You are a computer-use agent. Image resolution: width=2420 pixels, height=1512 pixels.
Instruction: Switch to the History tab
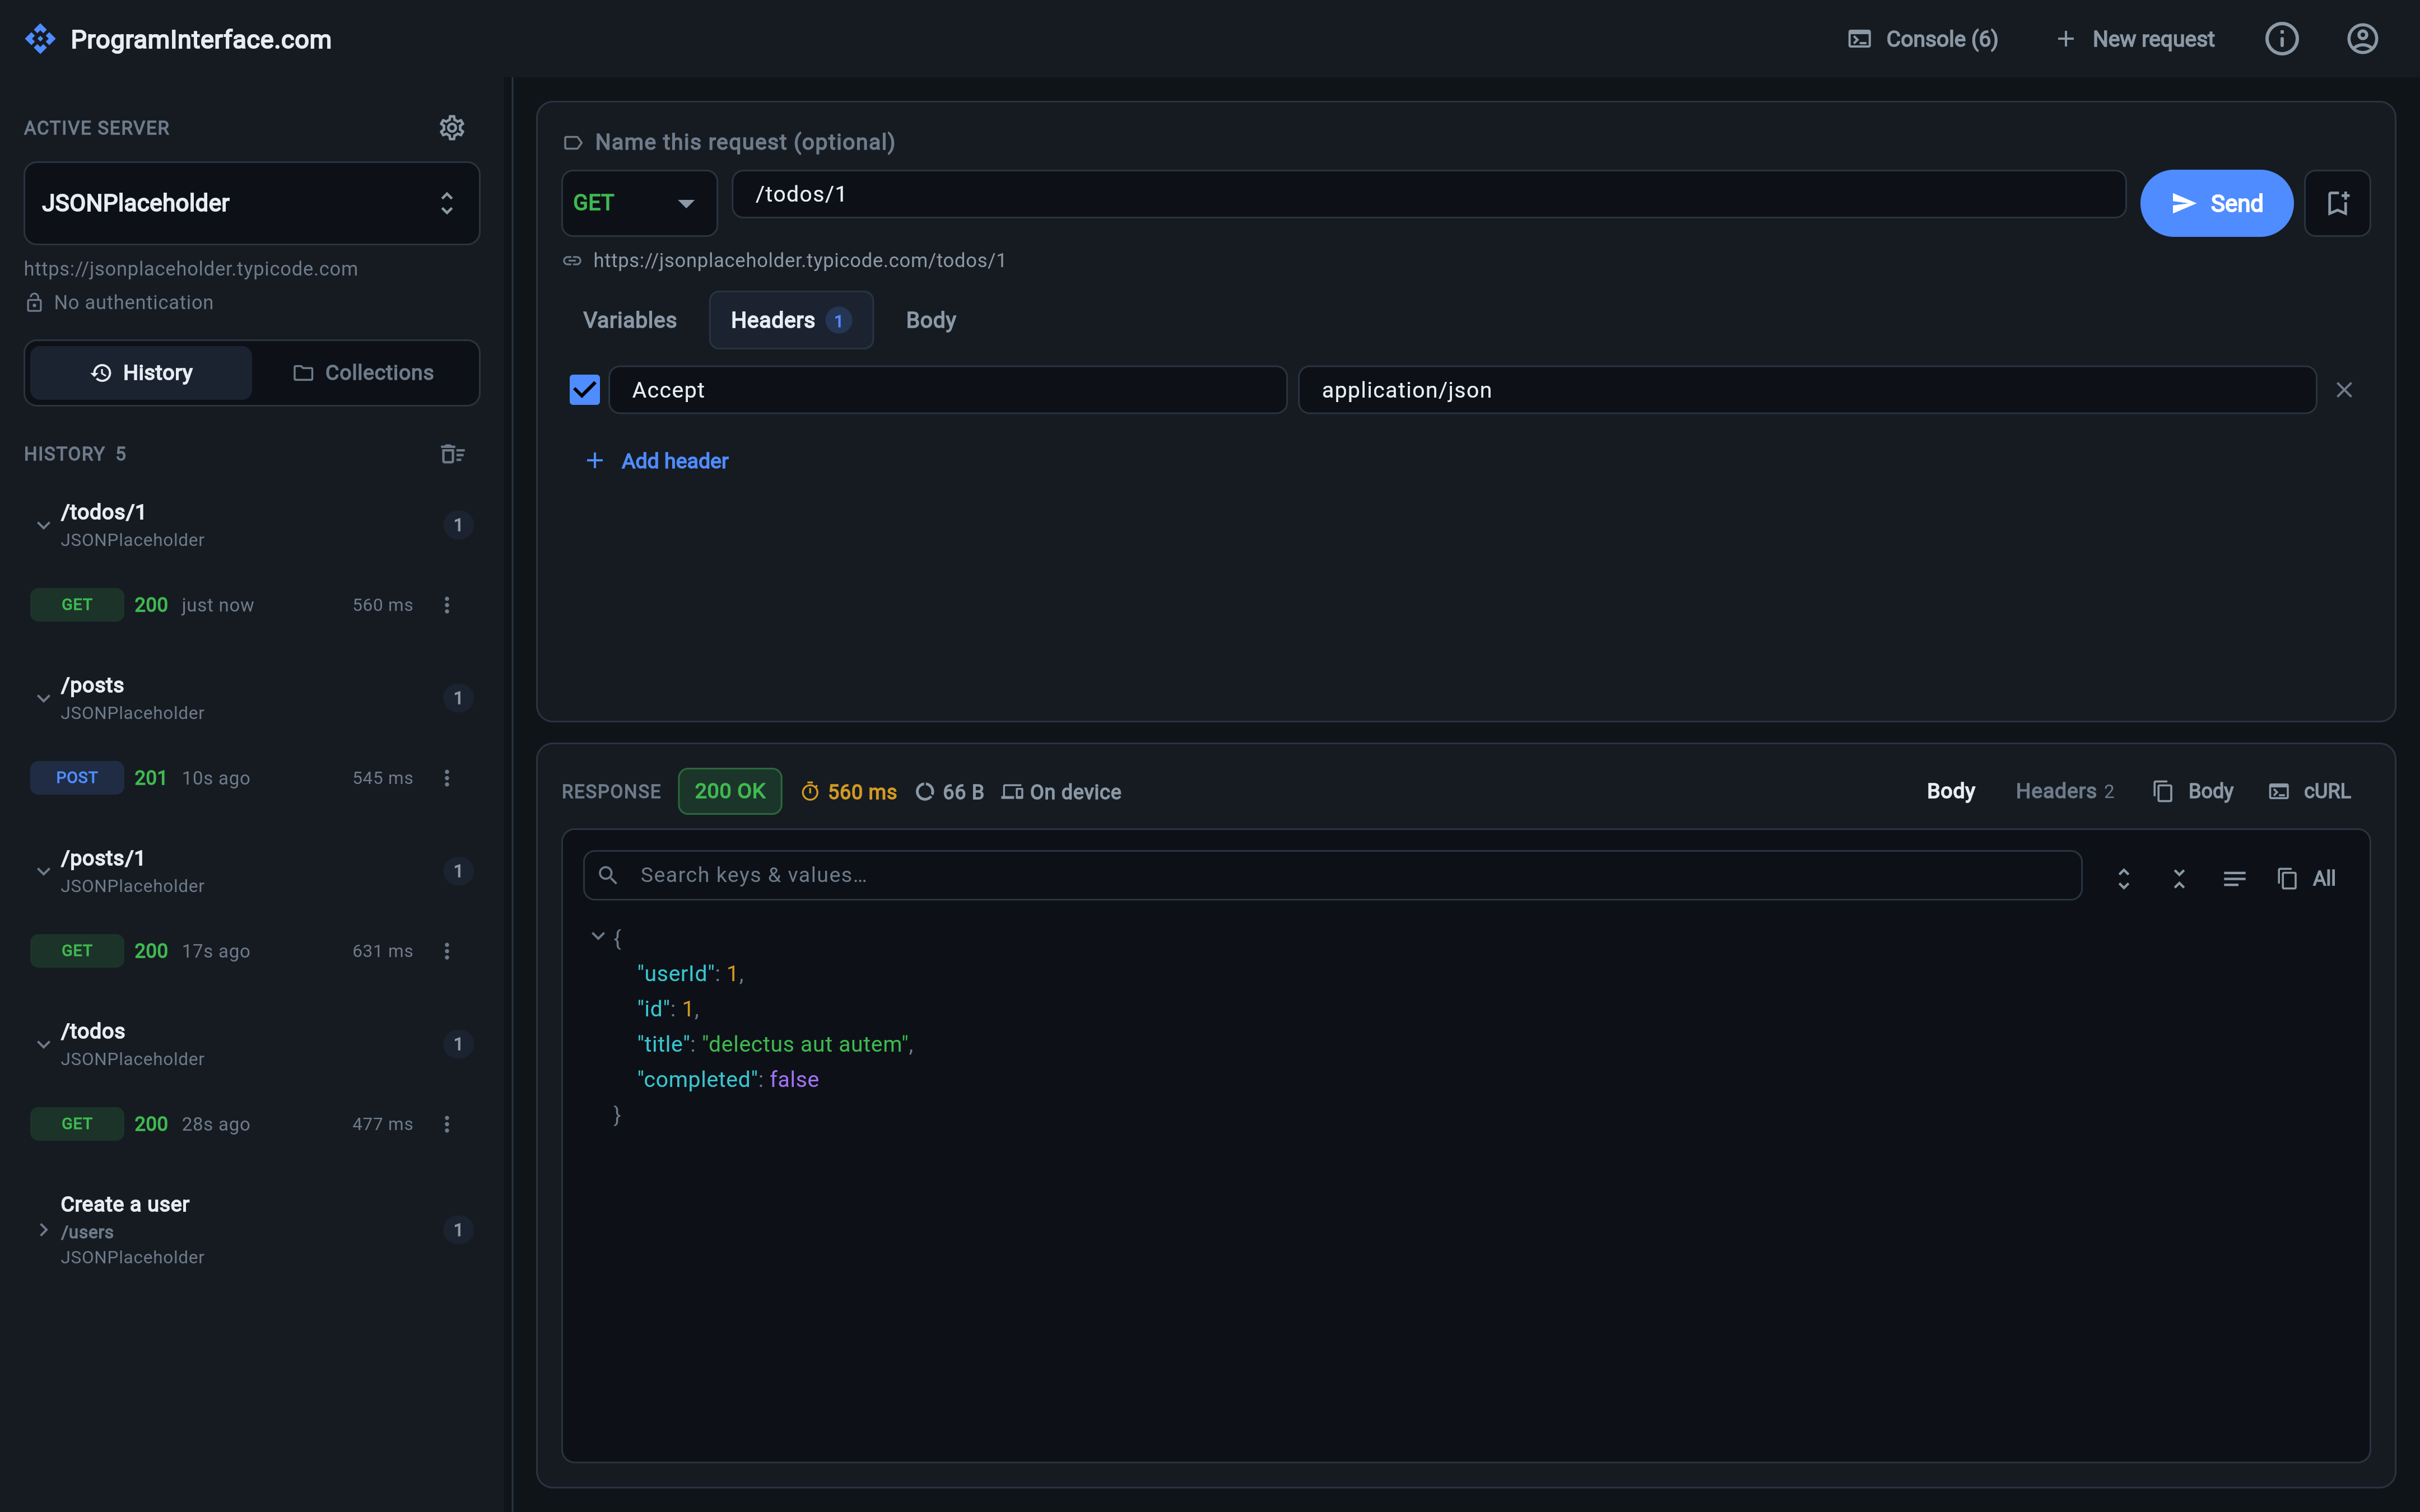(x=141, y=373)
